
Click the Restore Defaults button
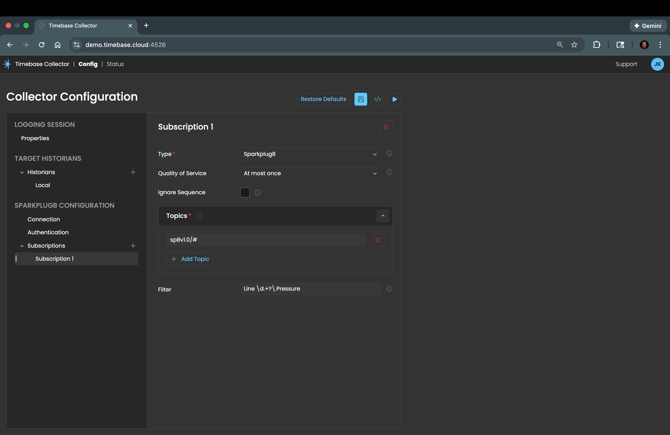pyautogui.click(x=323, y=99)
